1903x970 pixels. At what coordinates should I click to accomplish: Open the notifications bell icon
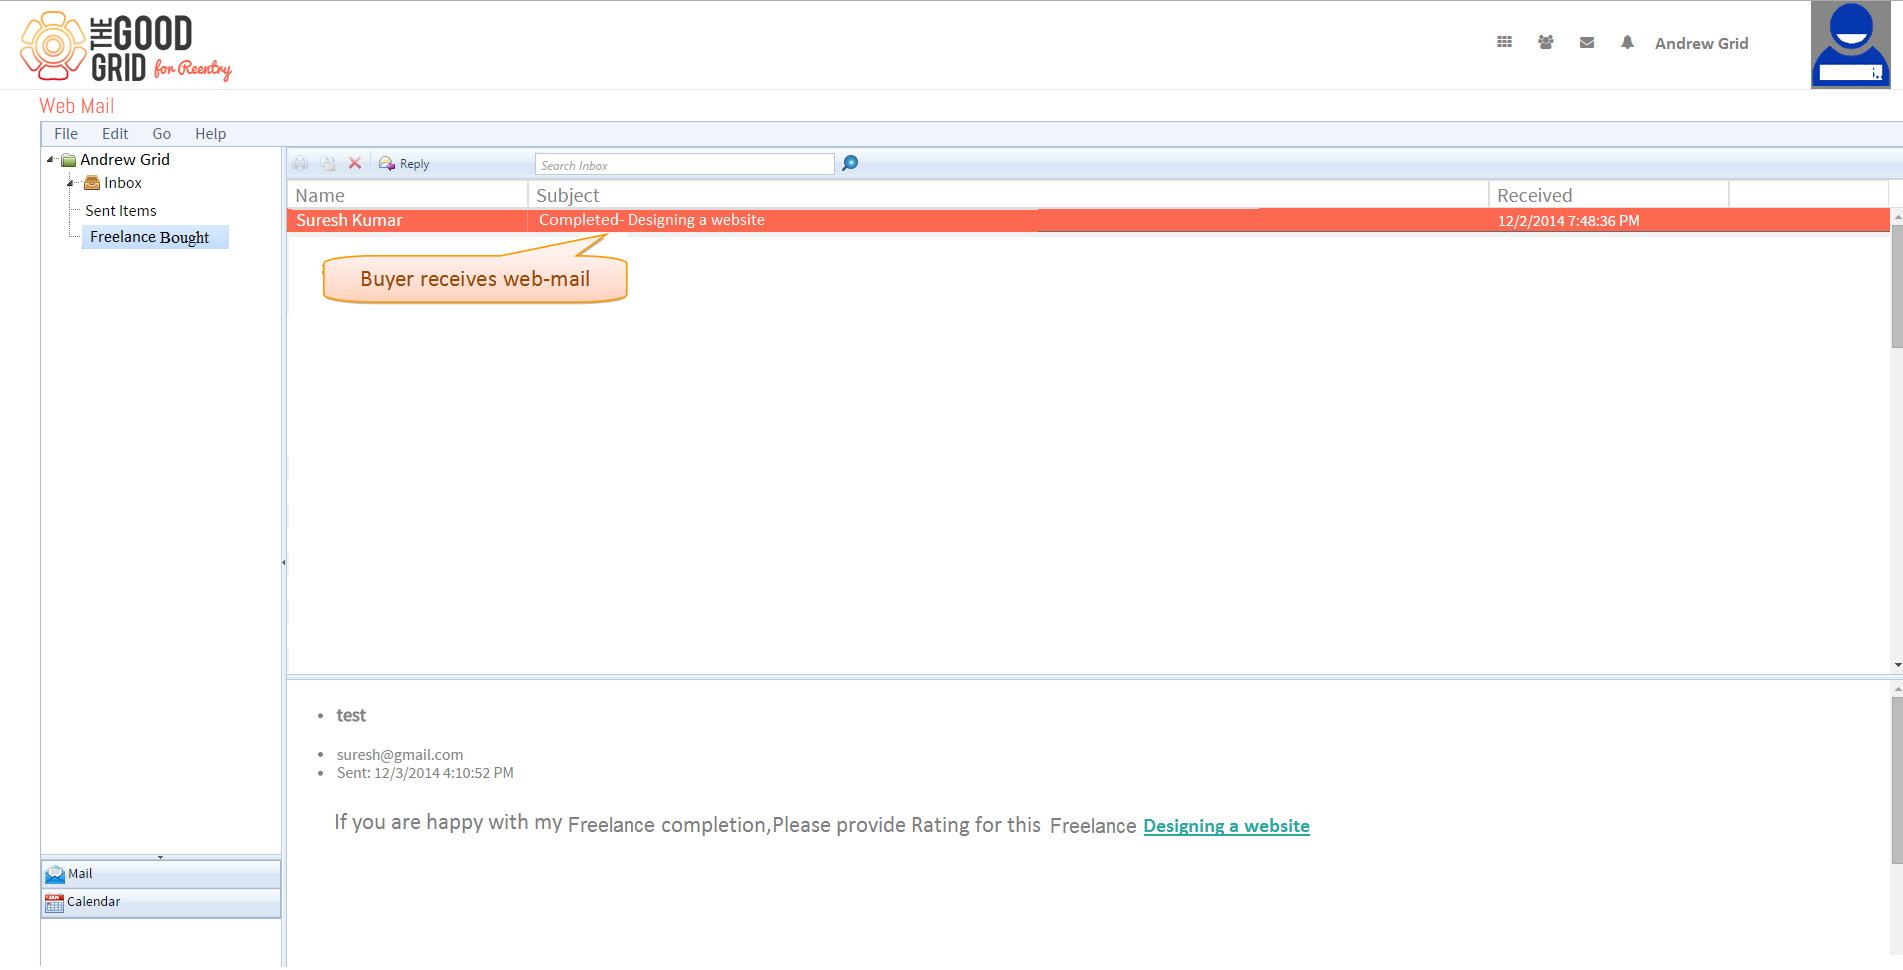[x=1627, y=42]
